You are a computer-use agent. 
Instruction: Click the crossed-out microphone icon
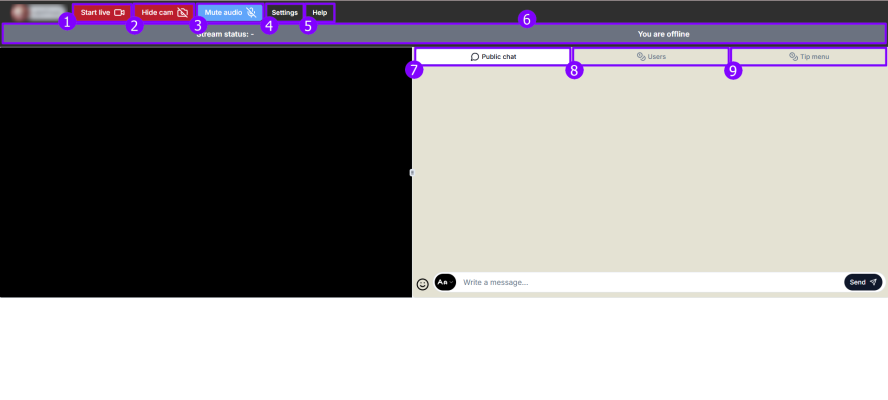(x=251, y=13)
